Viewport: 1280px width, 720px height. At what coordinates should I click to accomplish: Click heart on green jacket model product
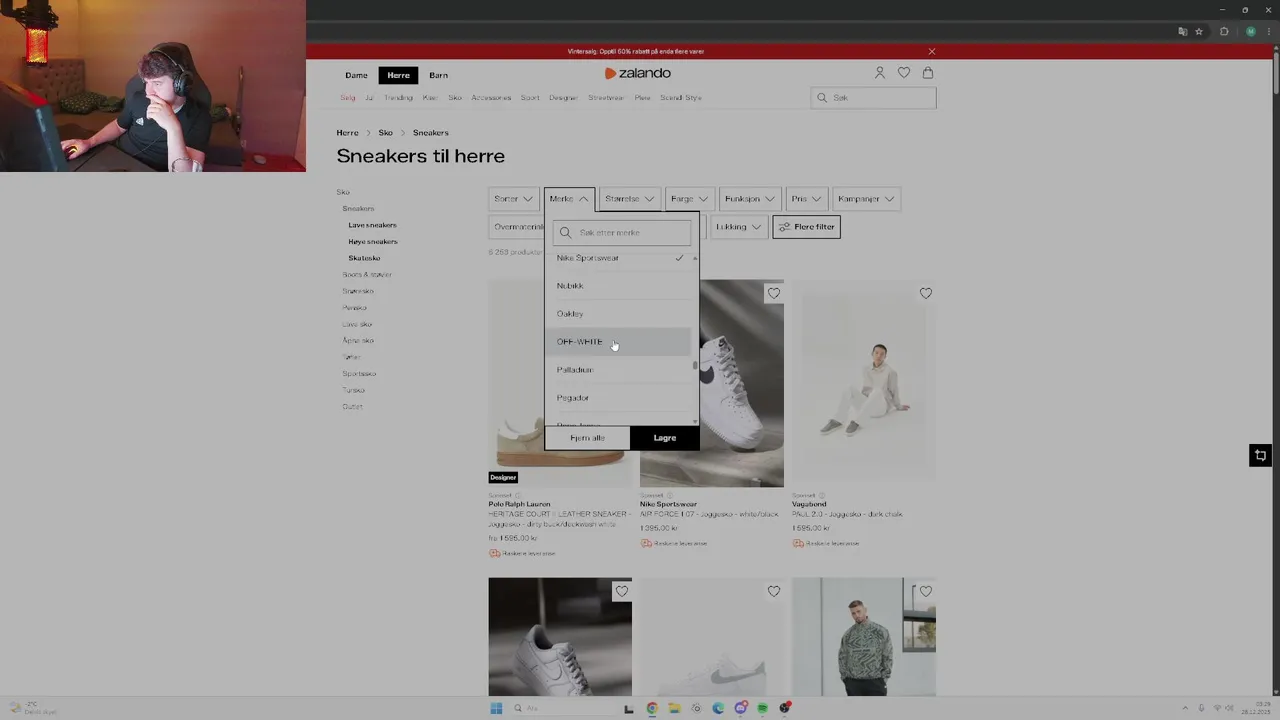point(926,591)
